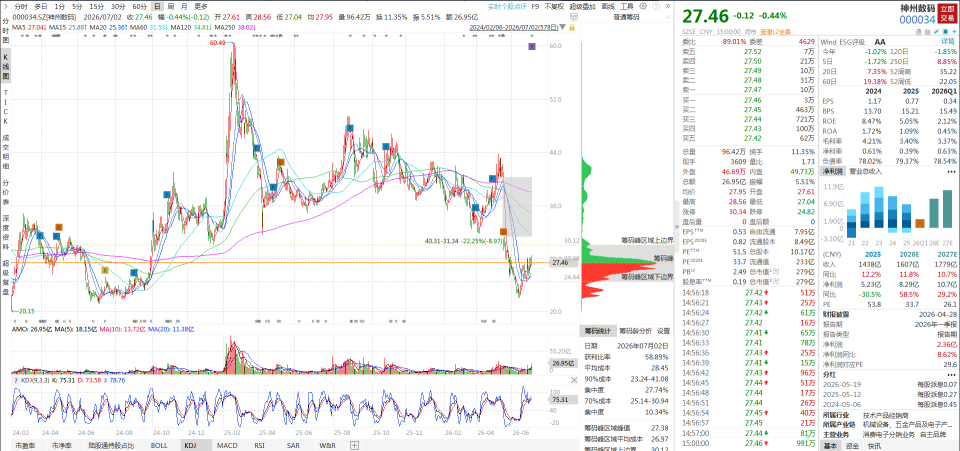This screenshot has width=960, height=451.
Task: Select 资金 bottom tab
Action: point(853,445)
